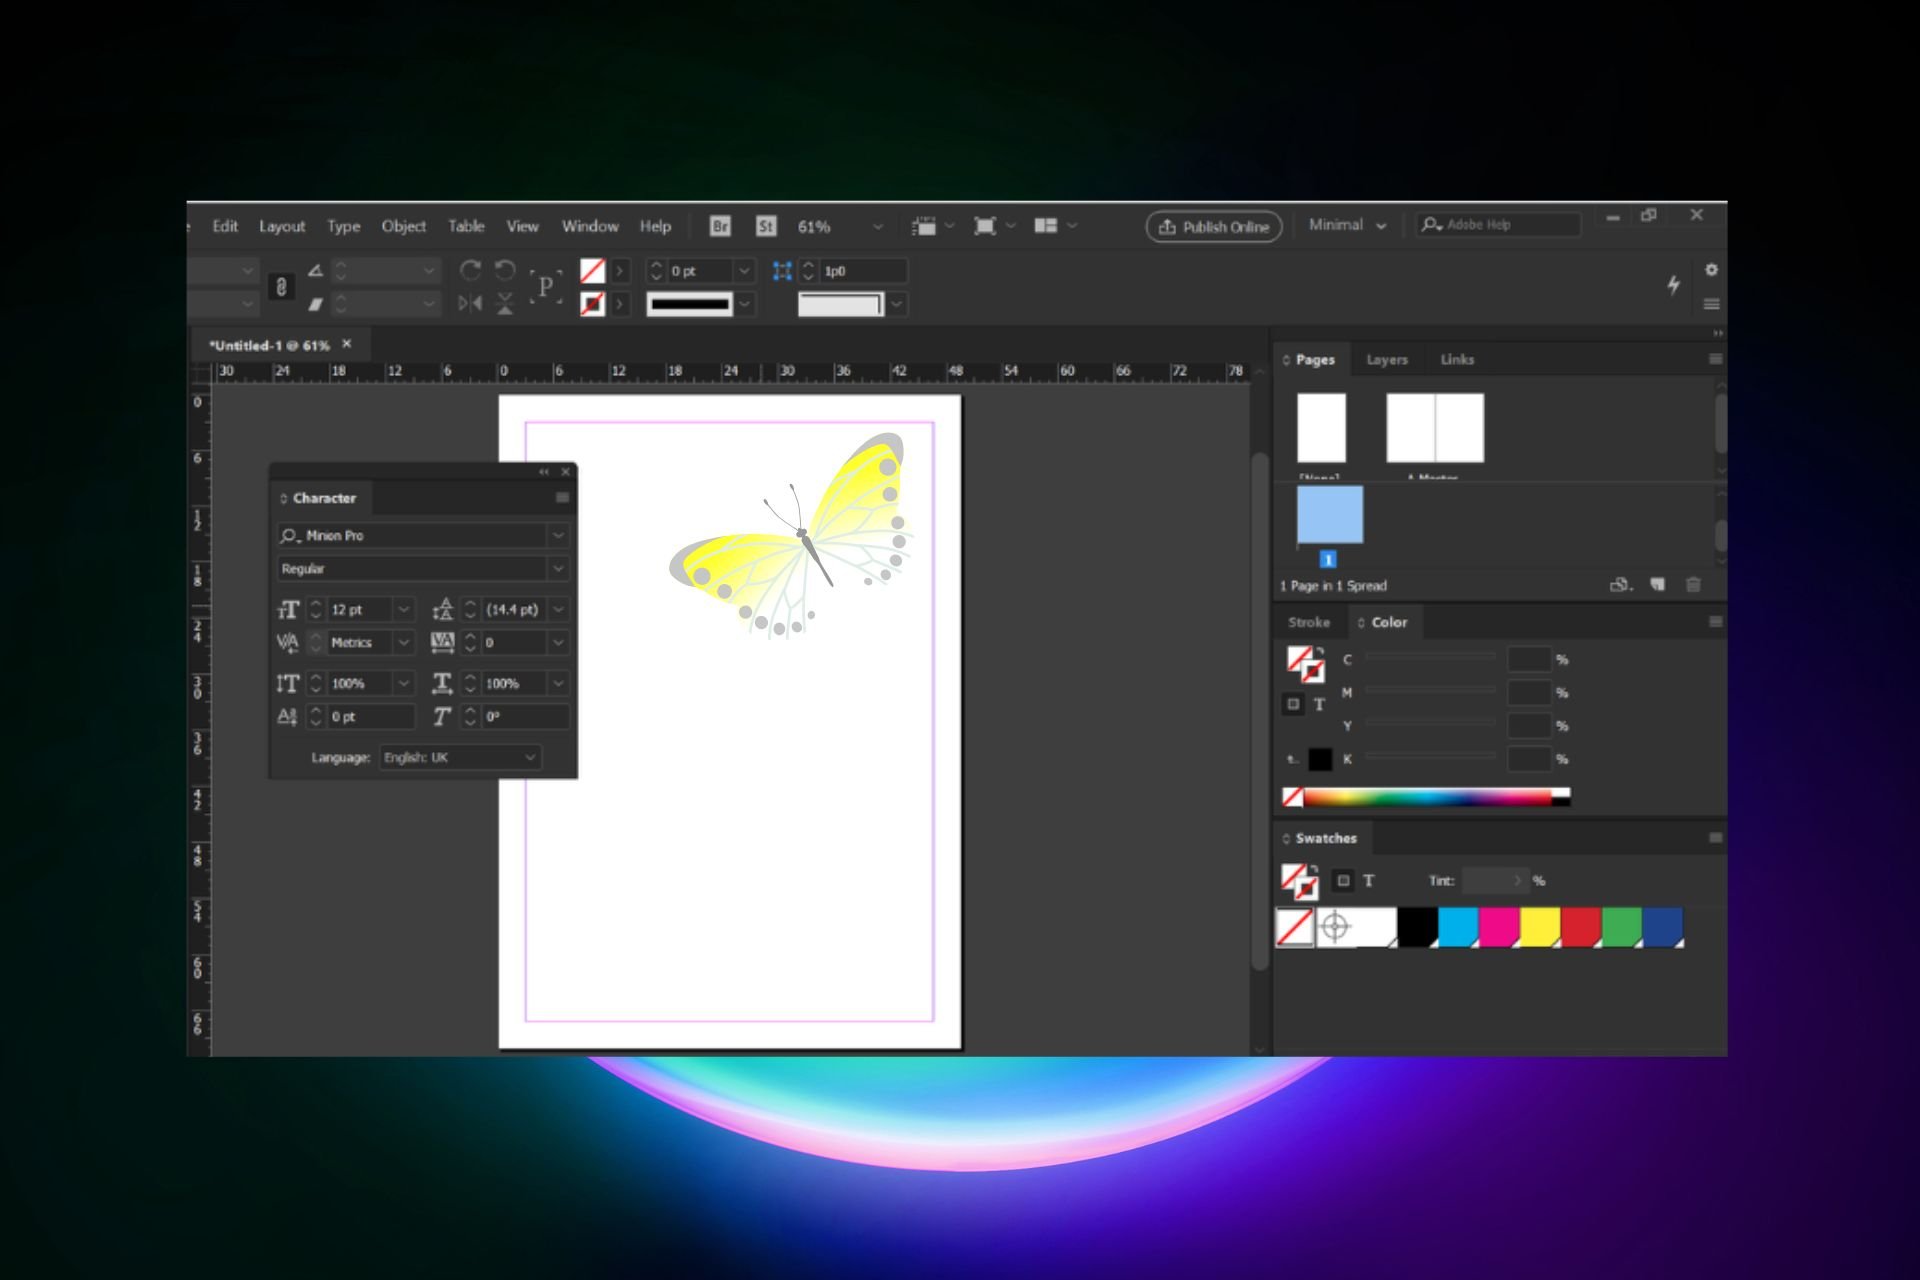Viewport: 1920px width, 1280px height.
Task: Close the Character panel
Action: [566, 472]
